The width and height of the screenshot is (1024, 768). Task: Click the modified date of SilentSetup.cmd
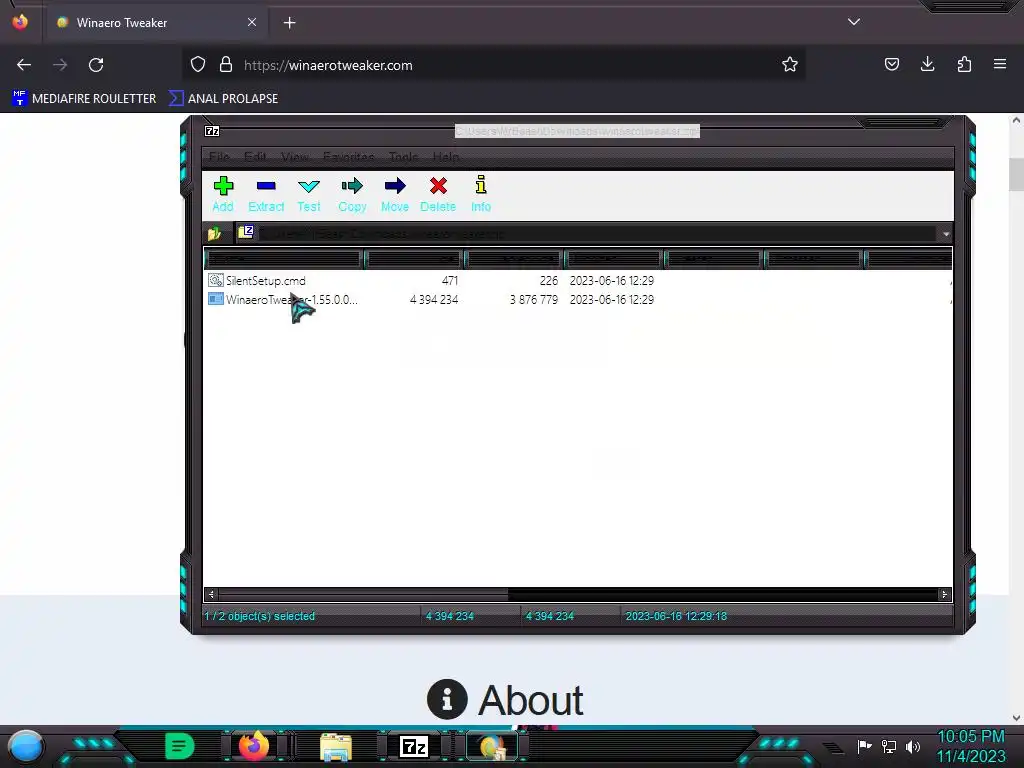pos(611,280)
